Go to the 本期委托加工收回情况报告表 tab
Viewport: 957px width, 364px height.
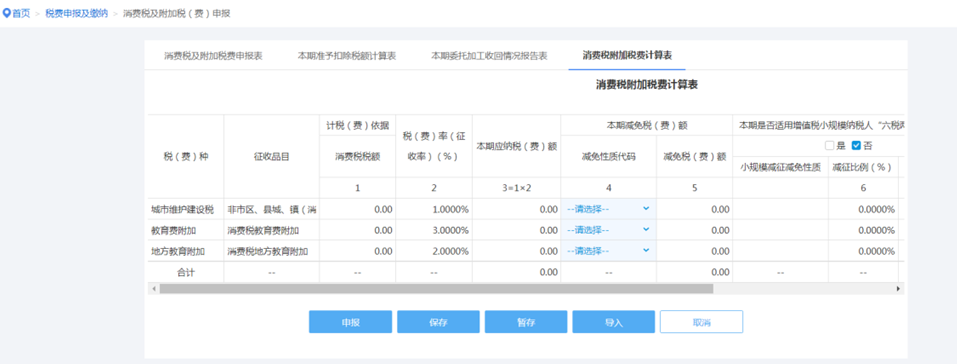click(x=489, y=56)
